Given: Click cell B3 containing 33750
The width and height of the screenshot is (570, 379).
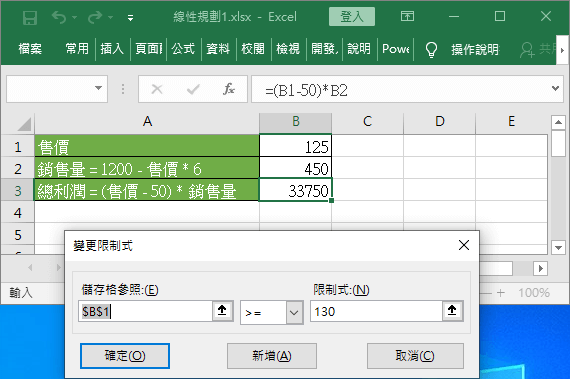Looking at the screenshot, I should click(x=296, y=190).
